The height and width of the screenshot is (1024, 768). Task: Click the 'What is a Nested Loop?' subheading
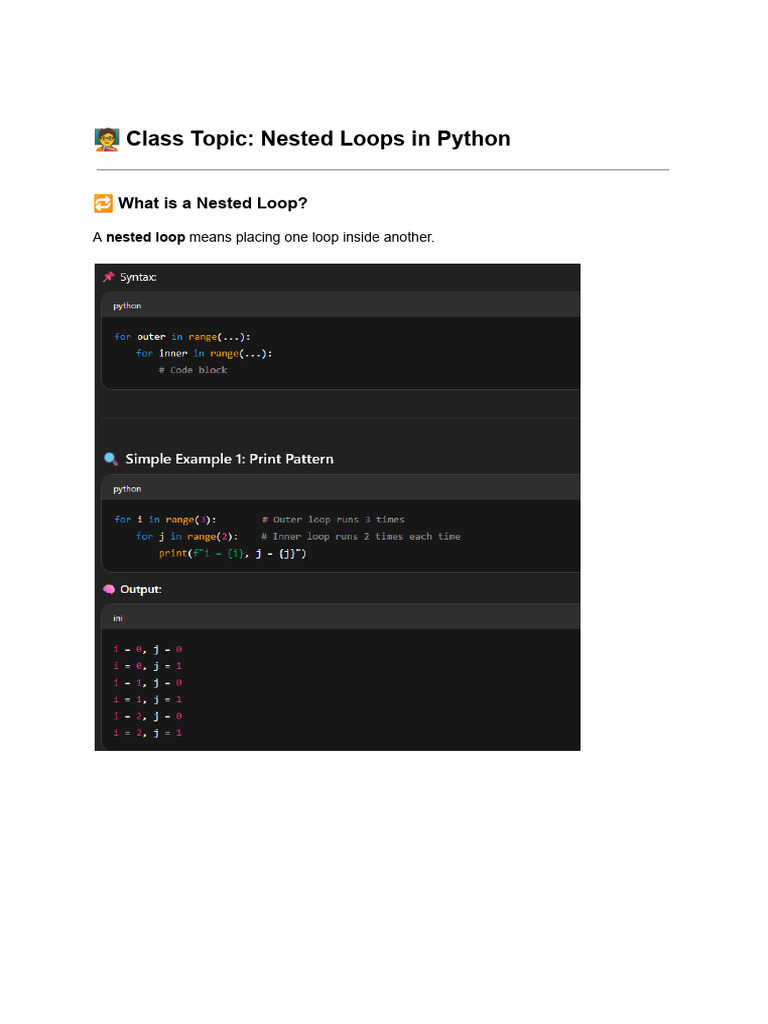coord(213,203)
